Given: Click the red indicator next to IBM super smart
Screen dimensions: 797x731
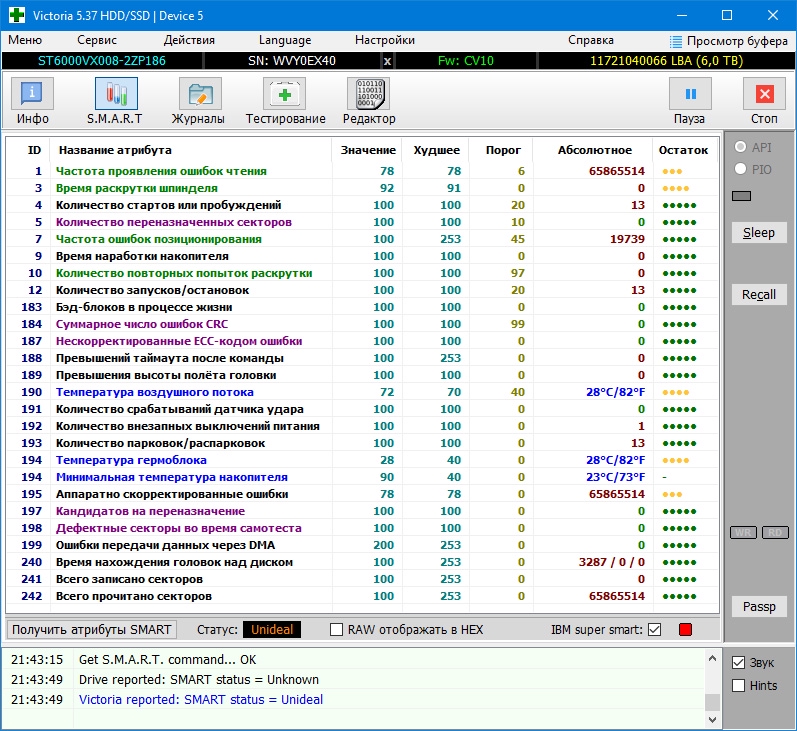Looking at the screenshot, I should click(685, 629).
